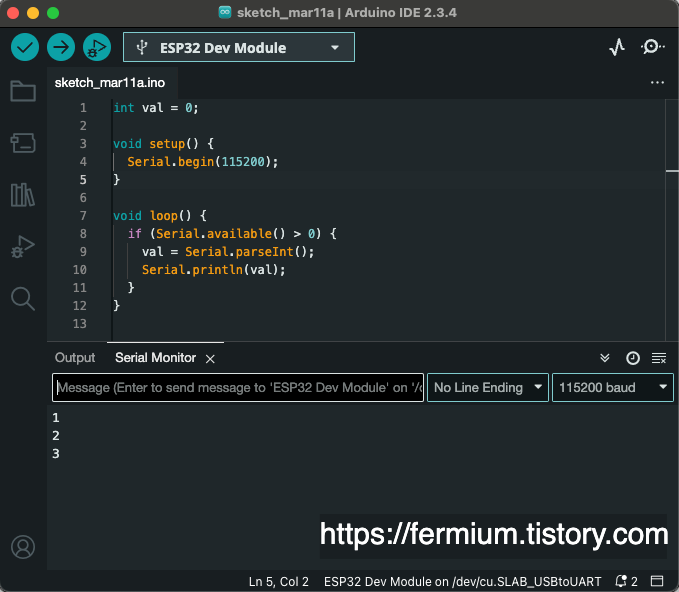Click the 'int val = 0;' code line
The width and height of the screenshot is (679, 592).
155,108
